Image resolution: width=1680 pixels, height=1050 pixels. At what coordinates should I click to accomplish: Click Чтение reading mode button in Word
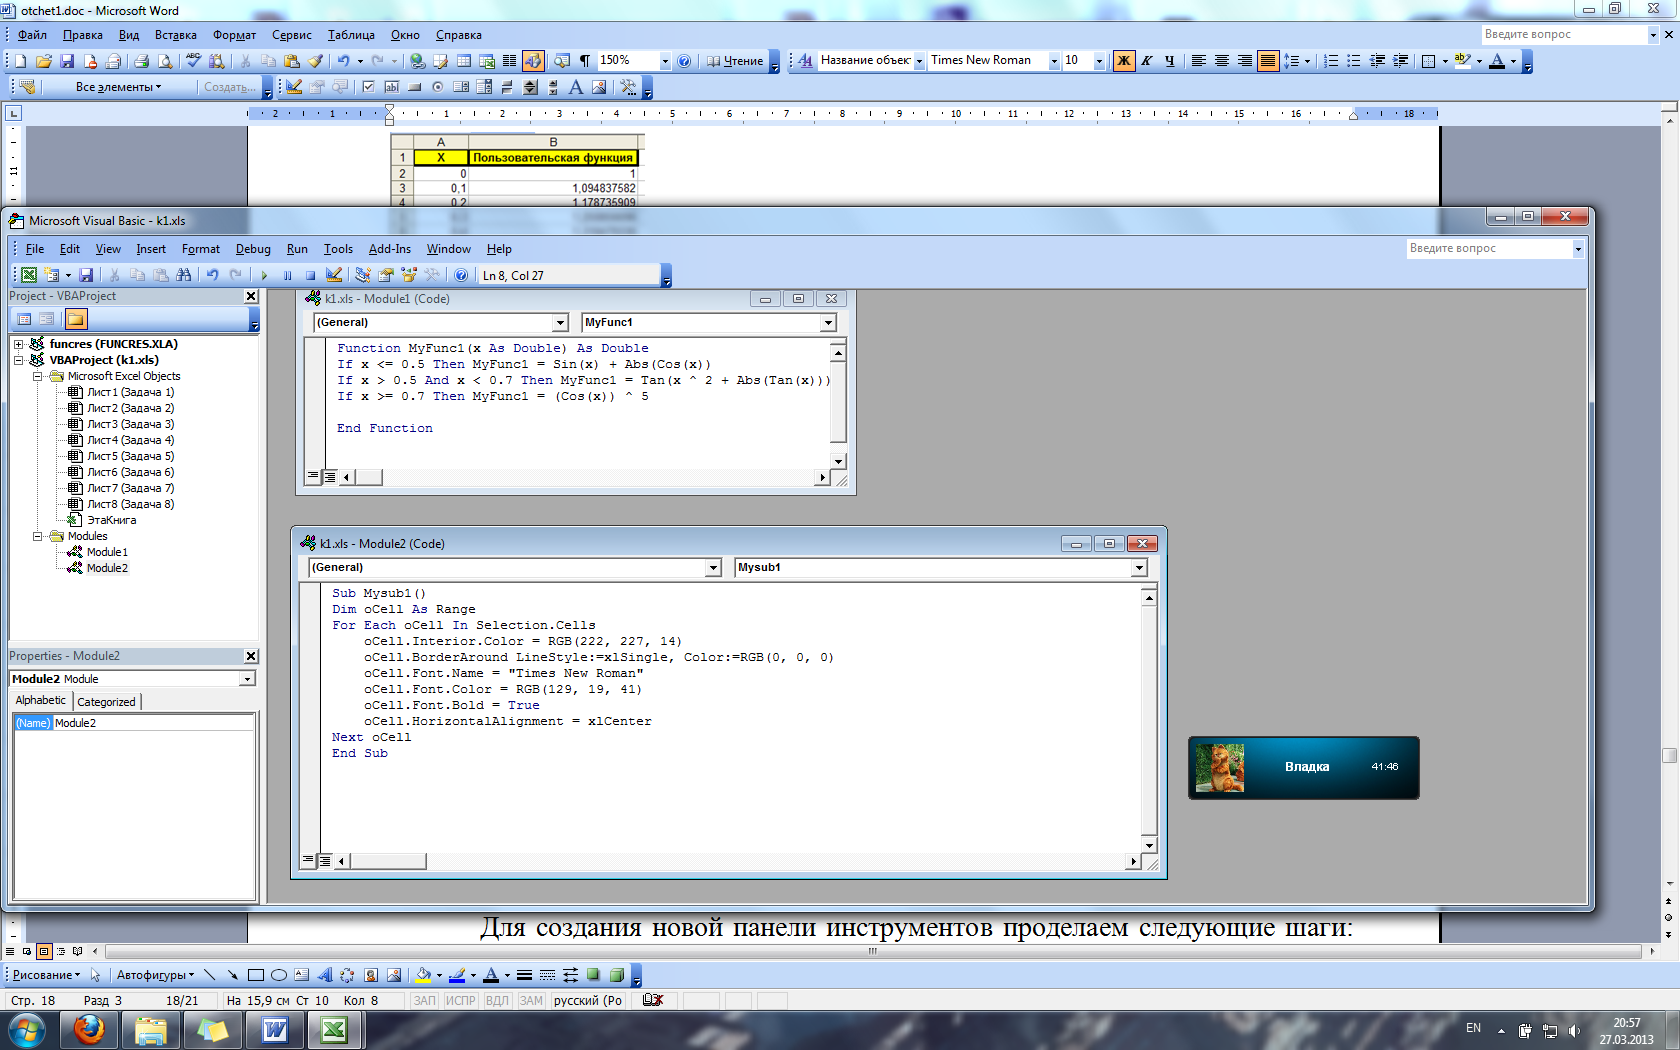click(x=735, y=61)
